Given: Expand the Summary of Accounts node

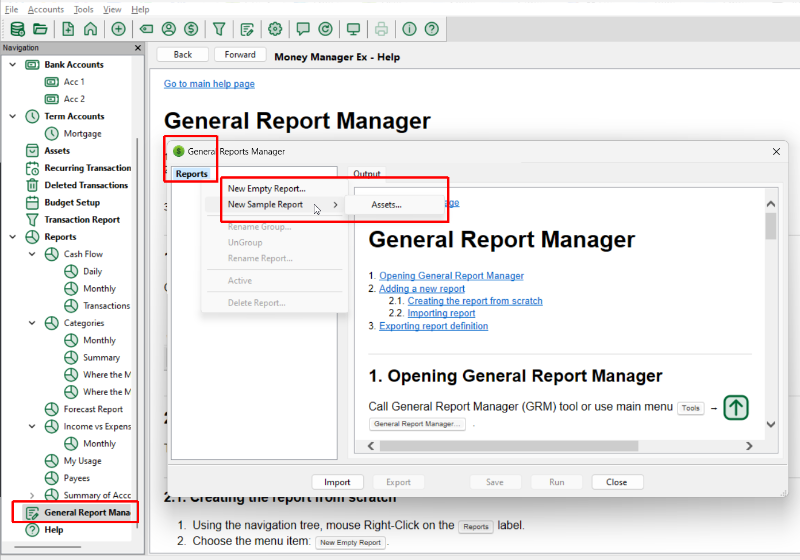Looking at the screenshot, I should pyautogui.click(x=32, y=495).
